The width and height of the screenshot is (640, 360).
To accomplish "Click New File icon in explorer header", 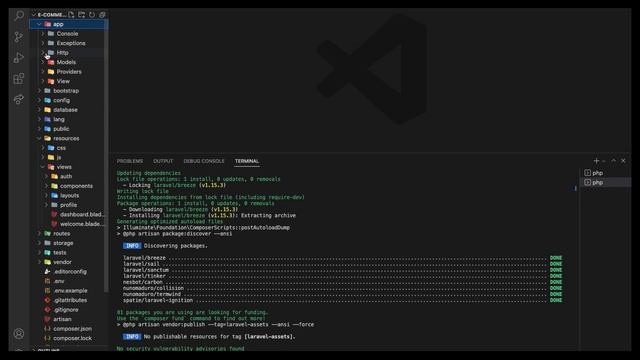I will click(71, 15).
